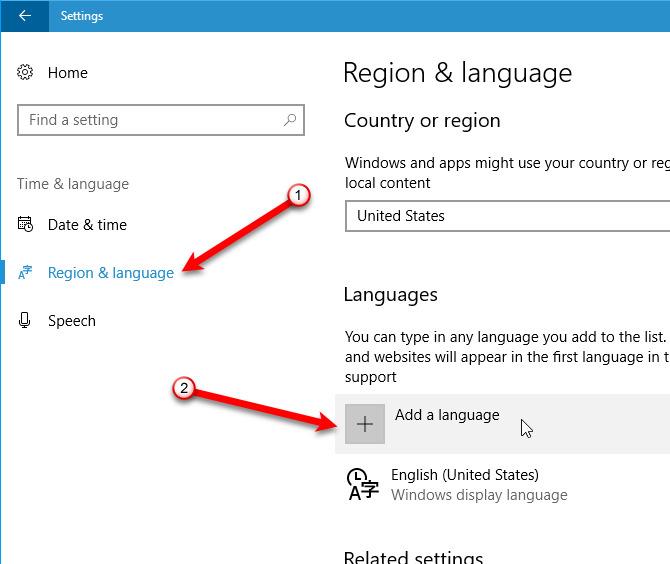Click the Date & time clock icon
This screenshot has width=670, height=564.
coord(26,225)
